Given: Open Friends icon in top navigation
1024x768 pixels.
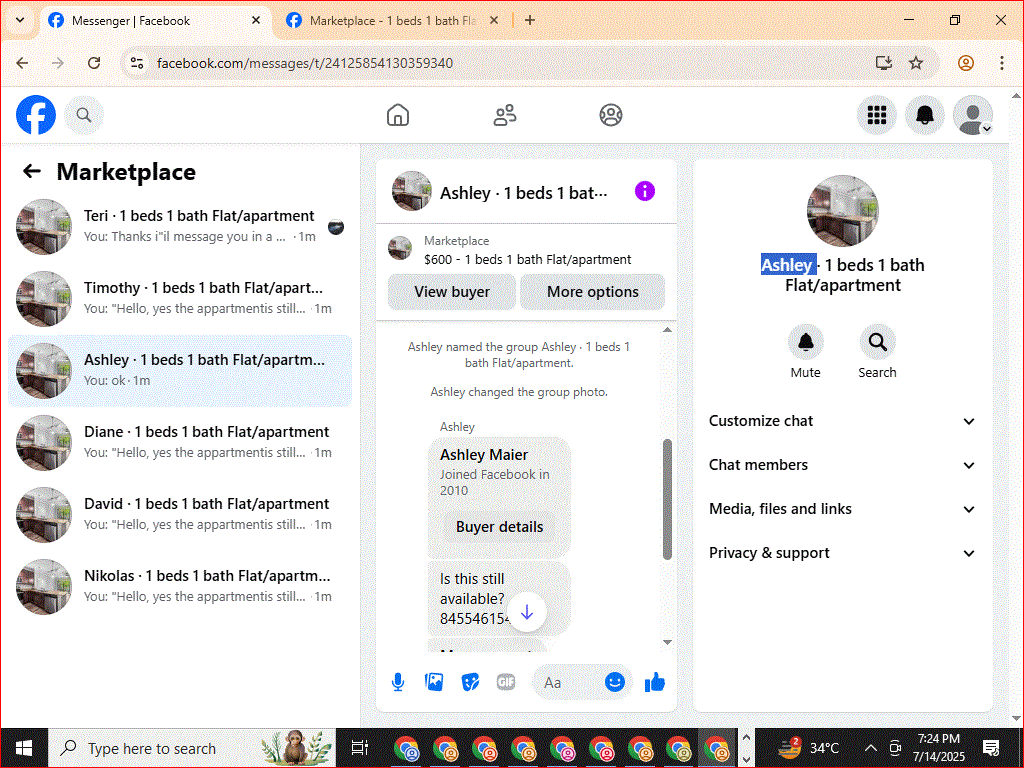Looking at the screenshot, I should (x=504, y=115).
